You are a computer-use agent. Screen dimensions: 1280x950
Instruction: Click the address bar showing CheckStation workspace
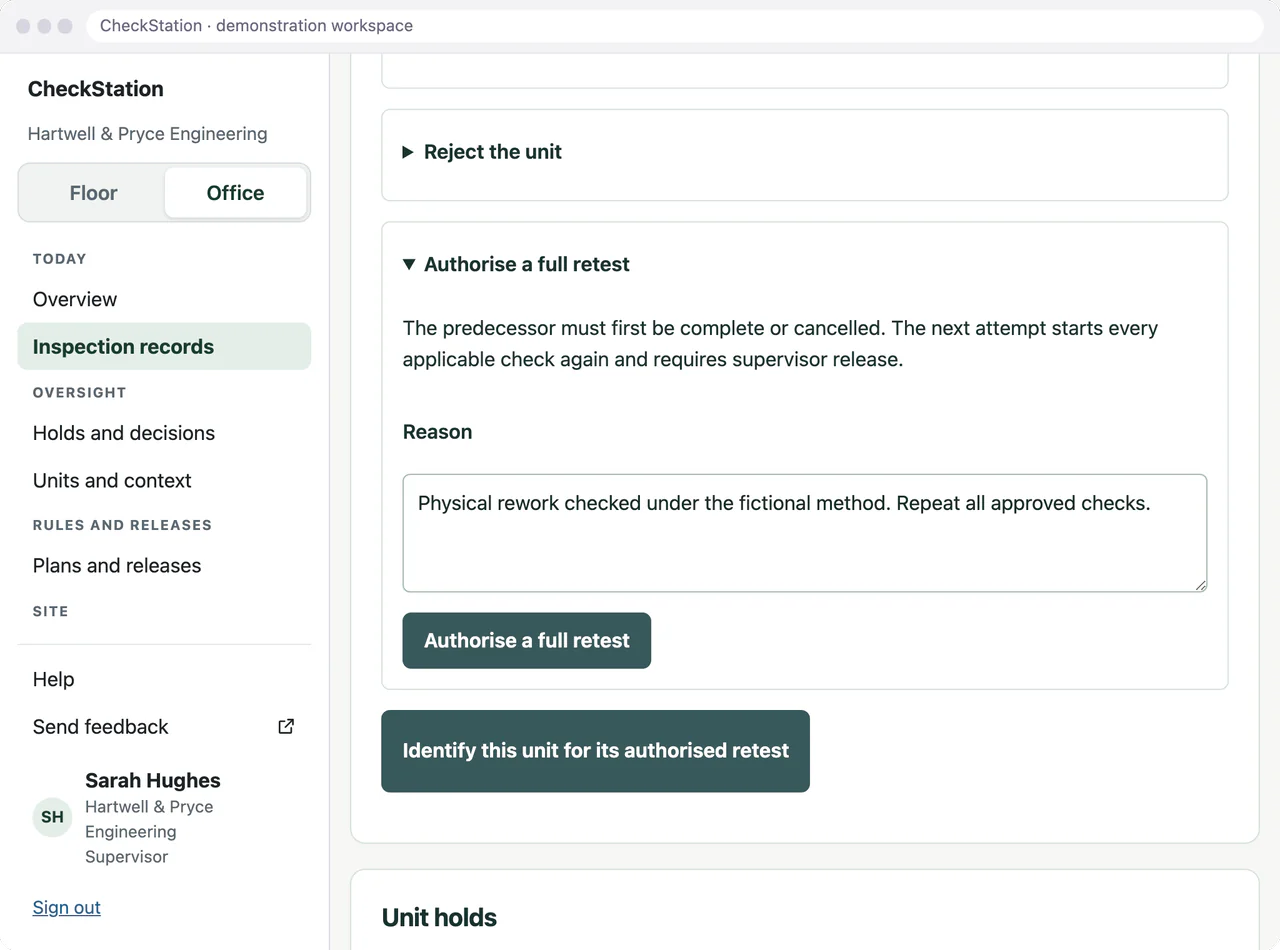click(675, 26)
